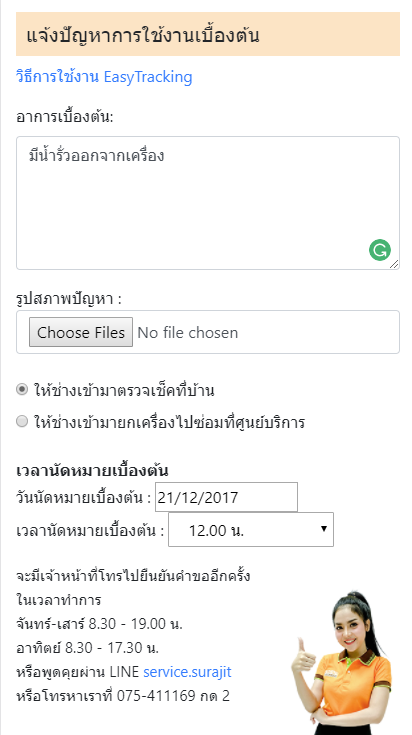The image size is (412, 735).
Task: Open the service.surajit LINE link
Action: click(187, 672)
